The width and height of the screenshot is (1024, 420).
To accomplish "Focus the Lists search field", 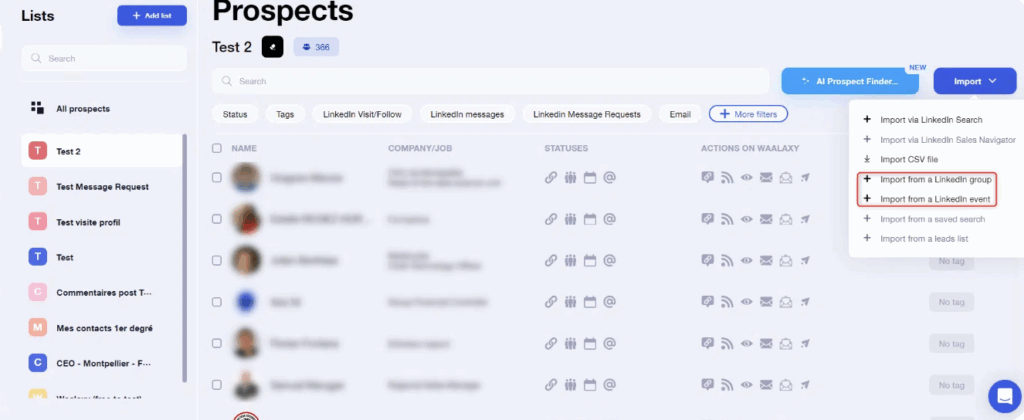I will point(104,58).
